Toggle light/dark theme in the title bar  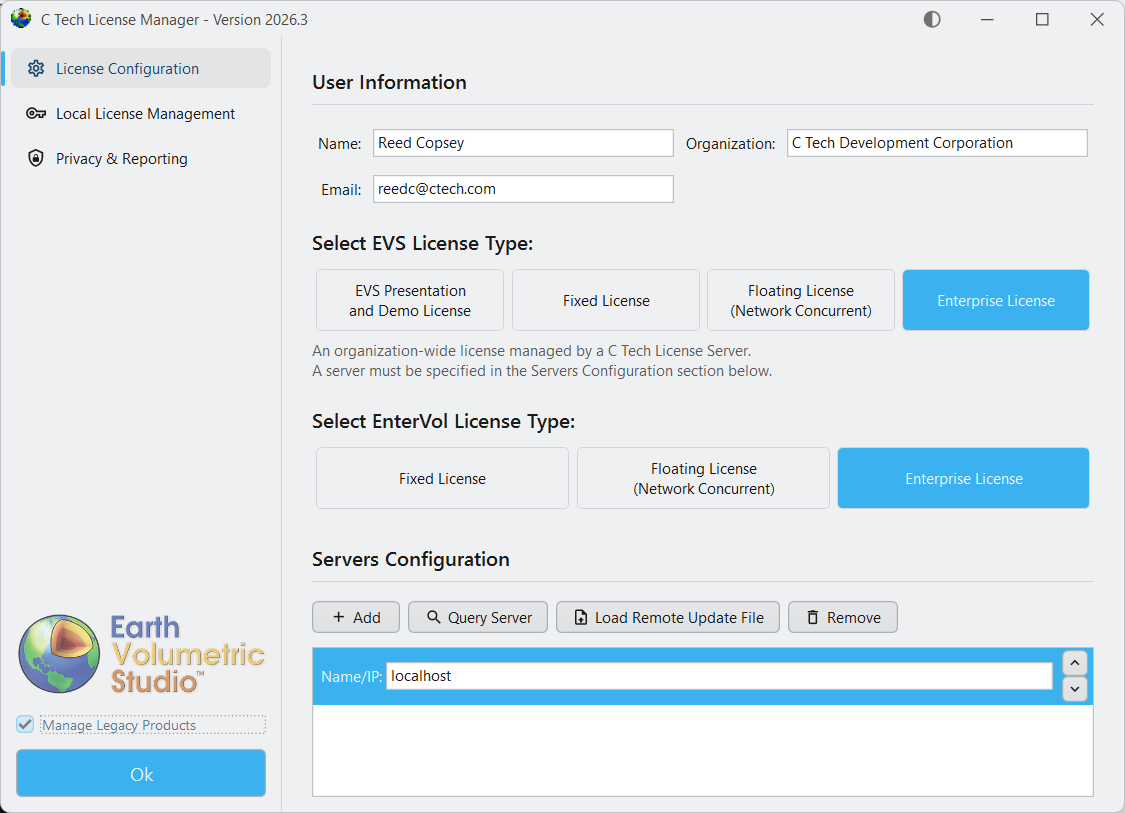point(931,18)
